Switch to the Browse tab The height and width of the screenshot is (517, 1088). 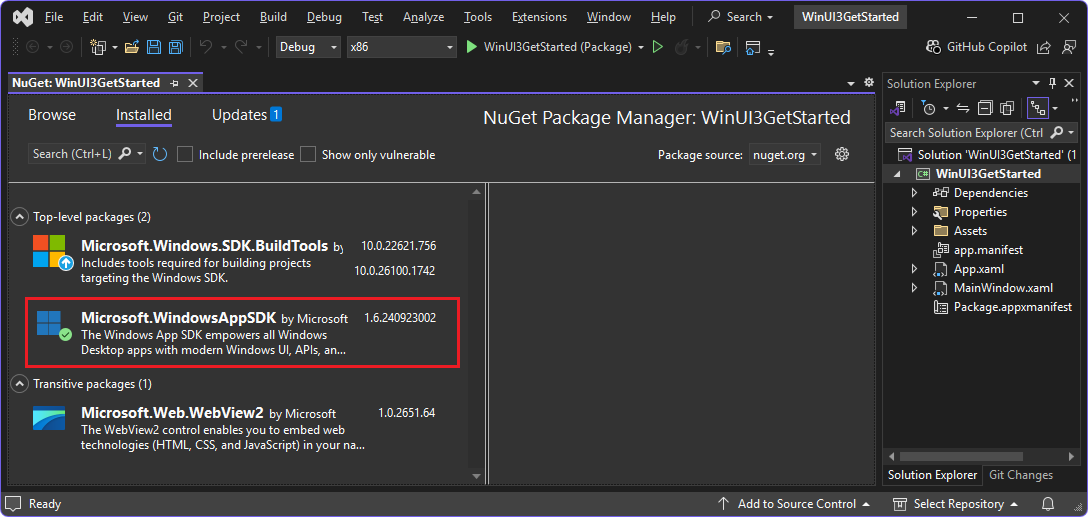(x=52, y=115)
